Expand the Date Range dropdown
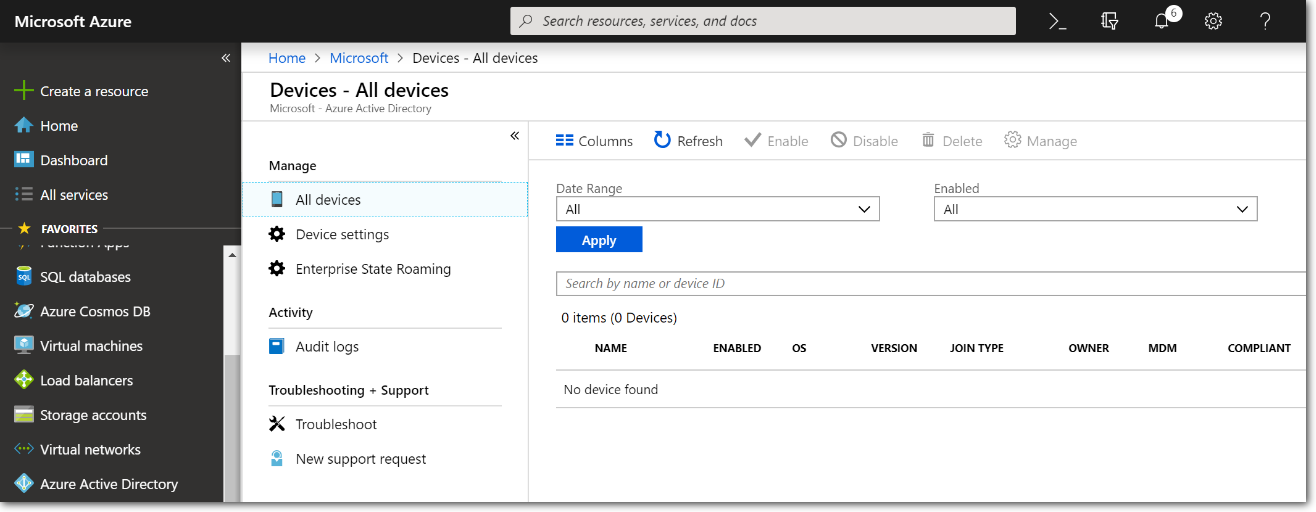Image resolution: width=1316 pixels, height=512 pixels. point(717,209)
